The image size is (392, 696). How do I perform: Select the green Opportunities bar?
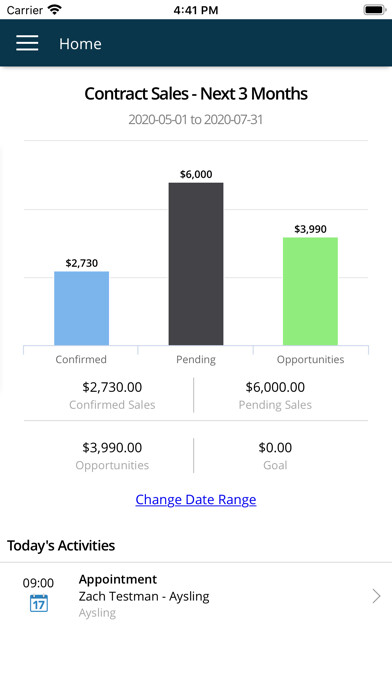click(x=310, y=291)
